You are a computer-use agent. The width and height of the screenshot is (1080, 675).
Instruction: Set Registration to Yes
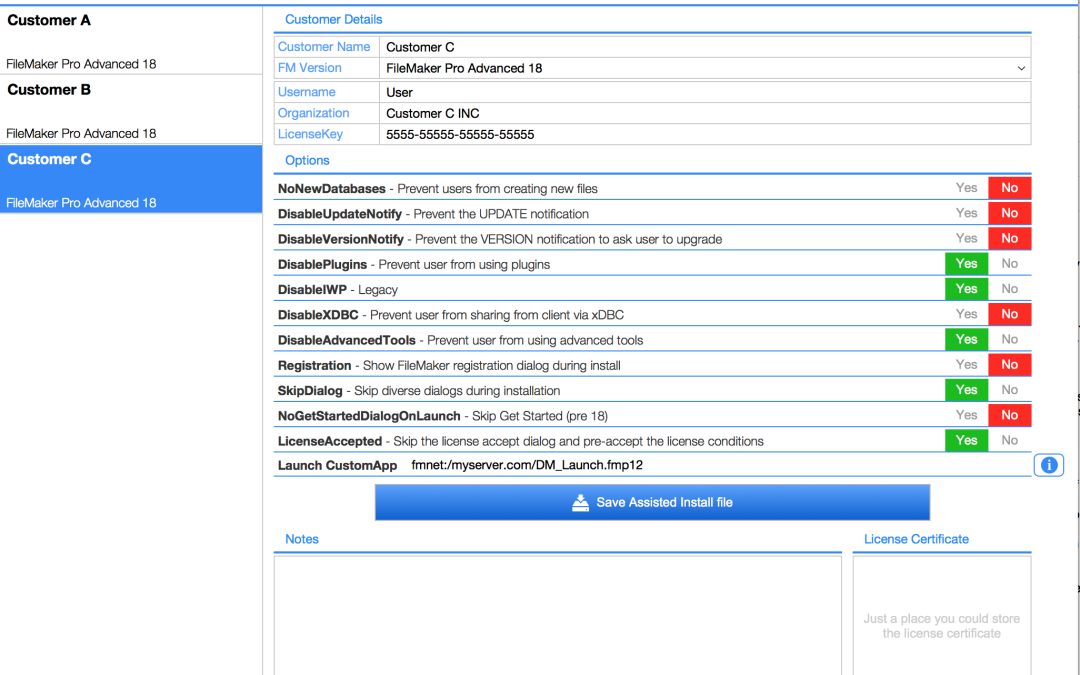click(x=966, y=365)
